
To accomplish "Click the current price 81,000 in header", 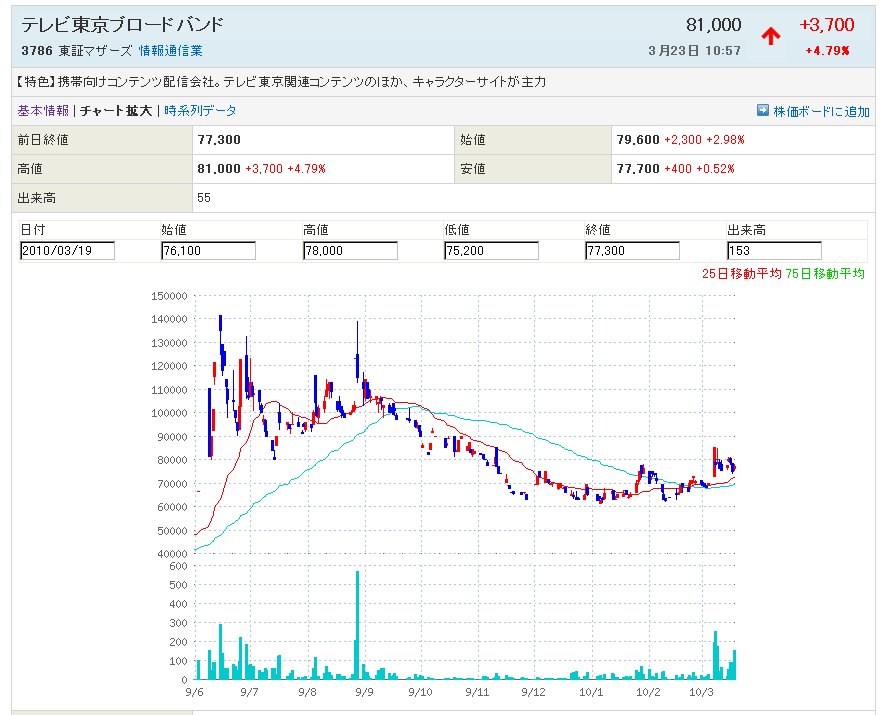I will pyautogui.click(x=713, y=25).
